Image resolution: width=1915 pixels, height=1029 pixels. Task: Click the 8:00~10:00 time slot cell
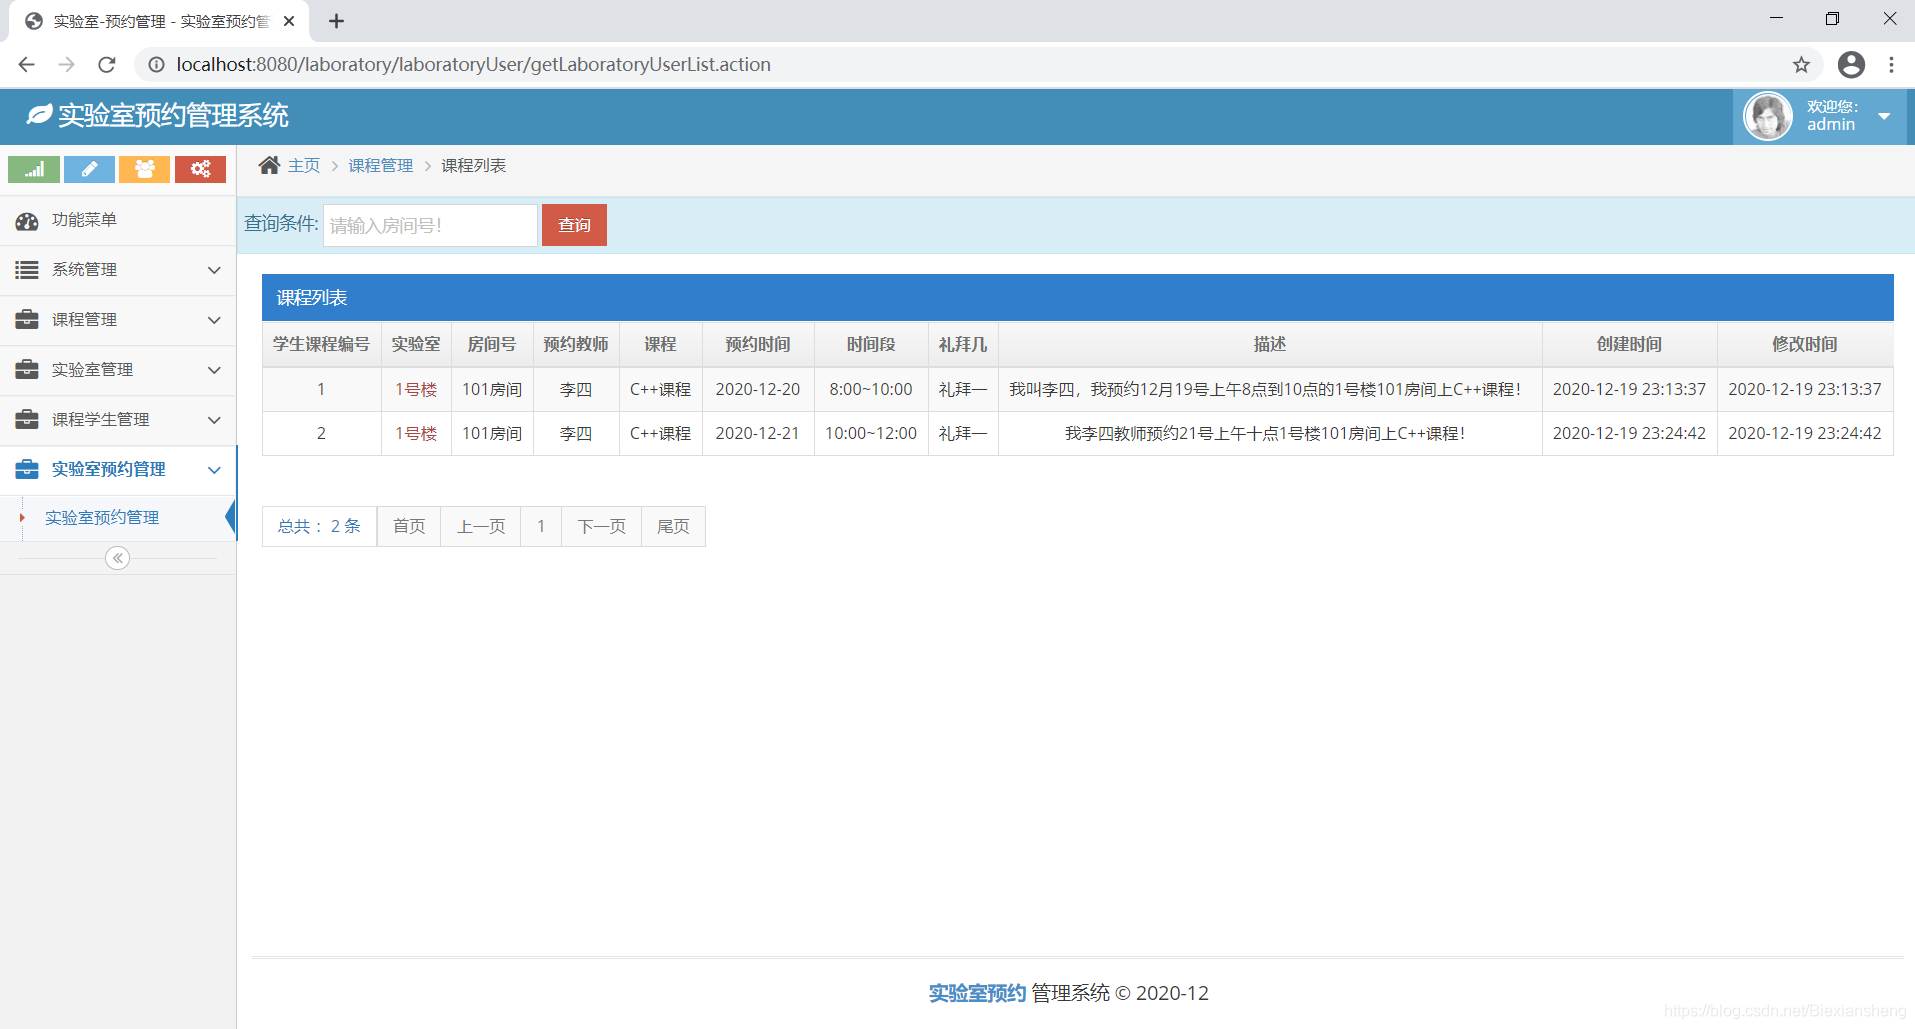(871, 390)
